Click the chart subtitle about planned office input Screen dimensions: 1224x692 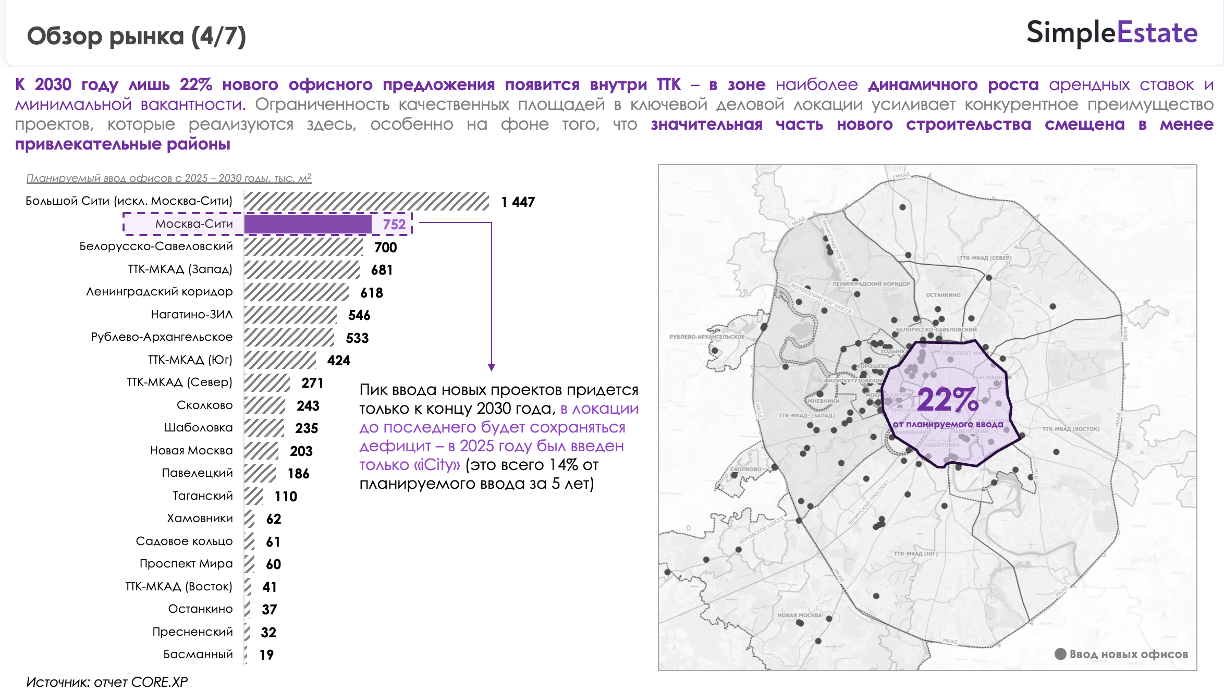coord(169,179)
